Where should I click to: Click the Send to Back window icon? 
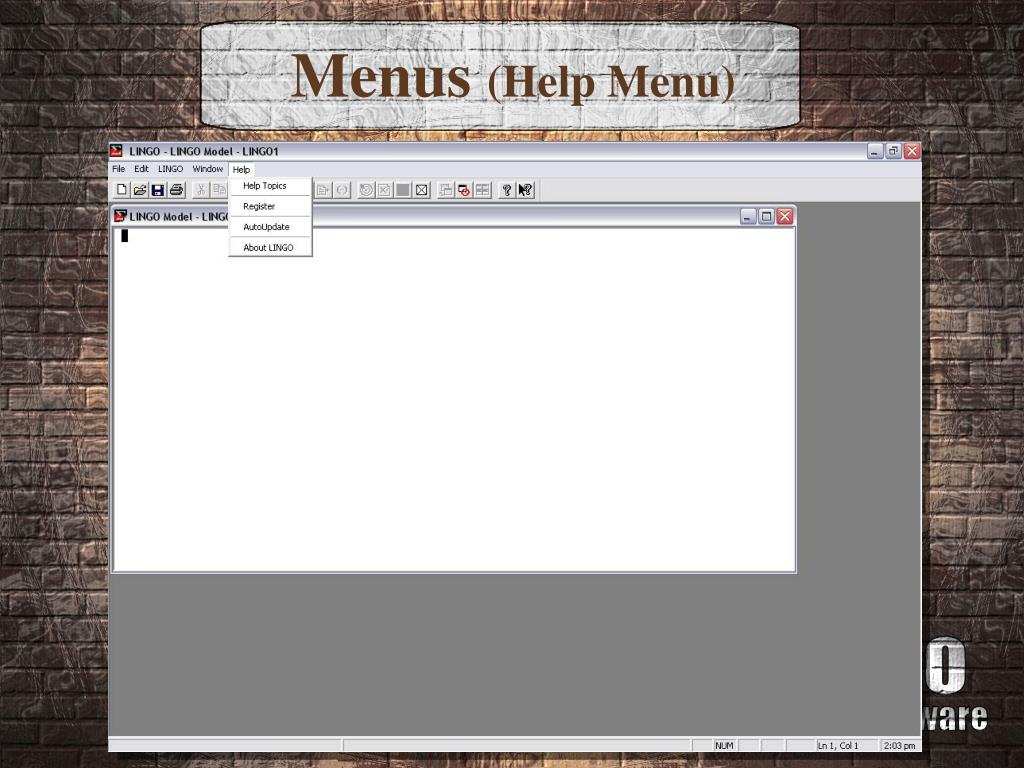click(446, 190)
